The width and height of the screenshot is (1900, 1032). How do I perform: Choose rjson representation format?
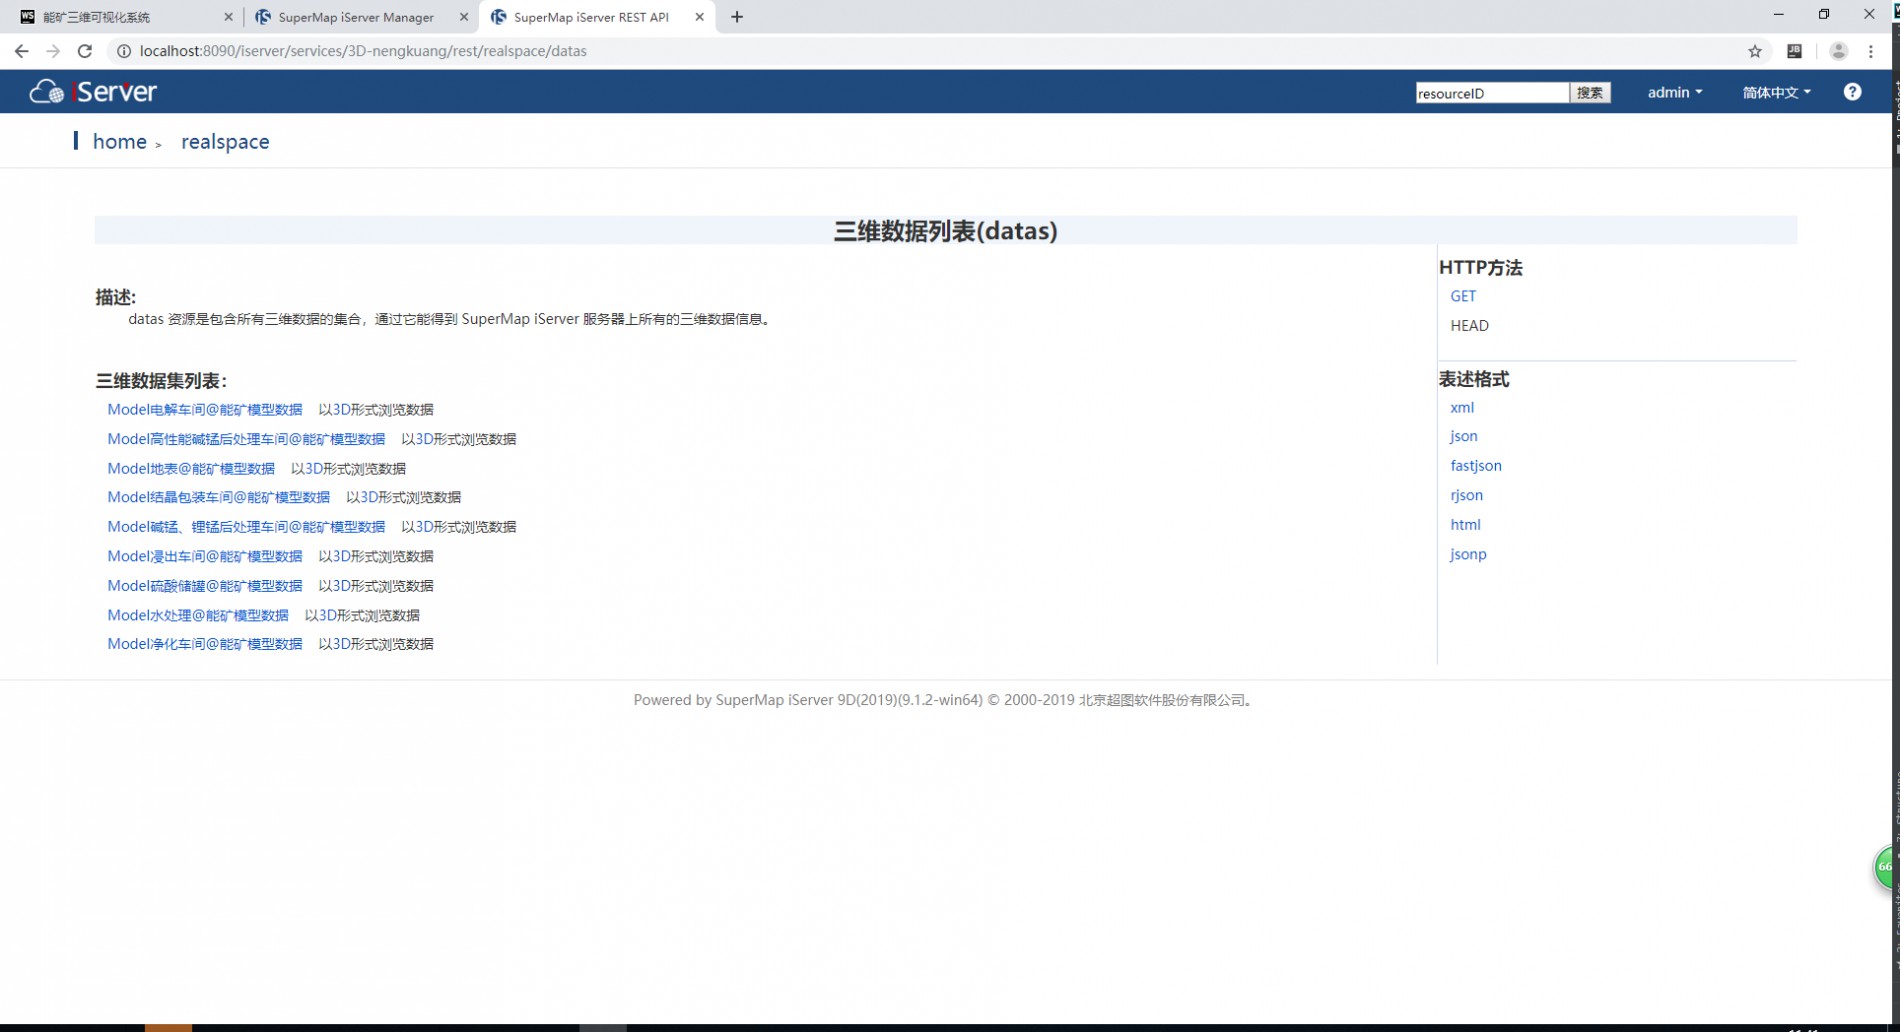1467,495
